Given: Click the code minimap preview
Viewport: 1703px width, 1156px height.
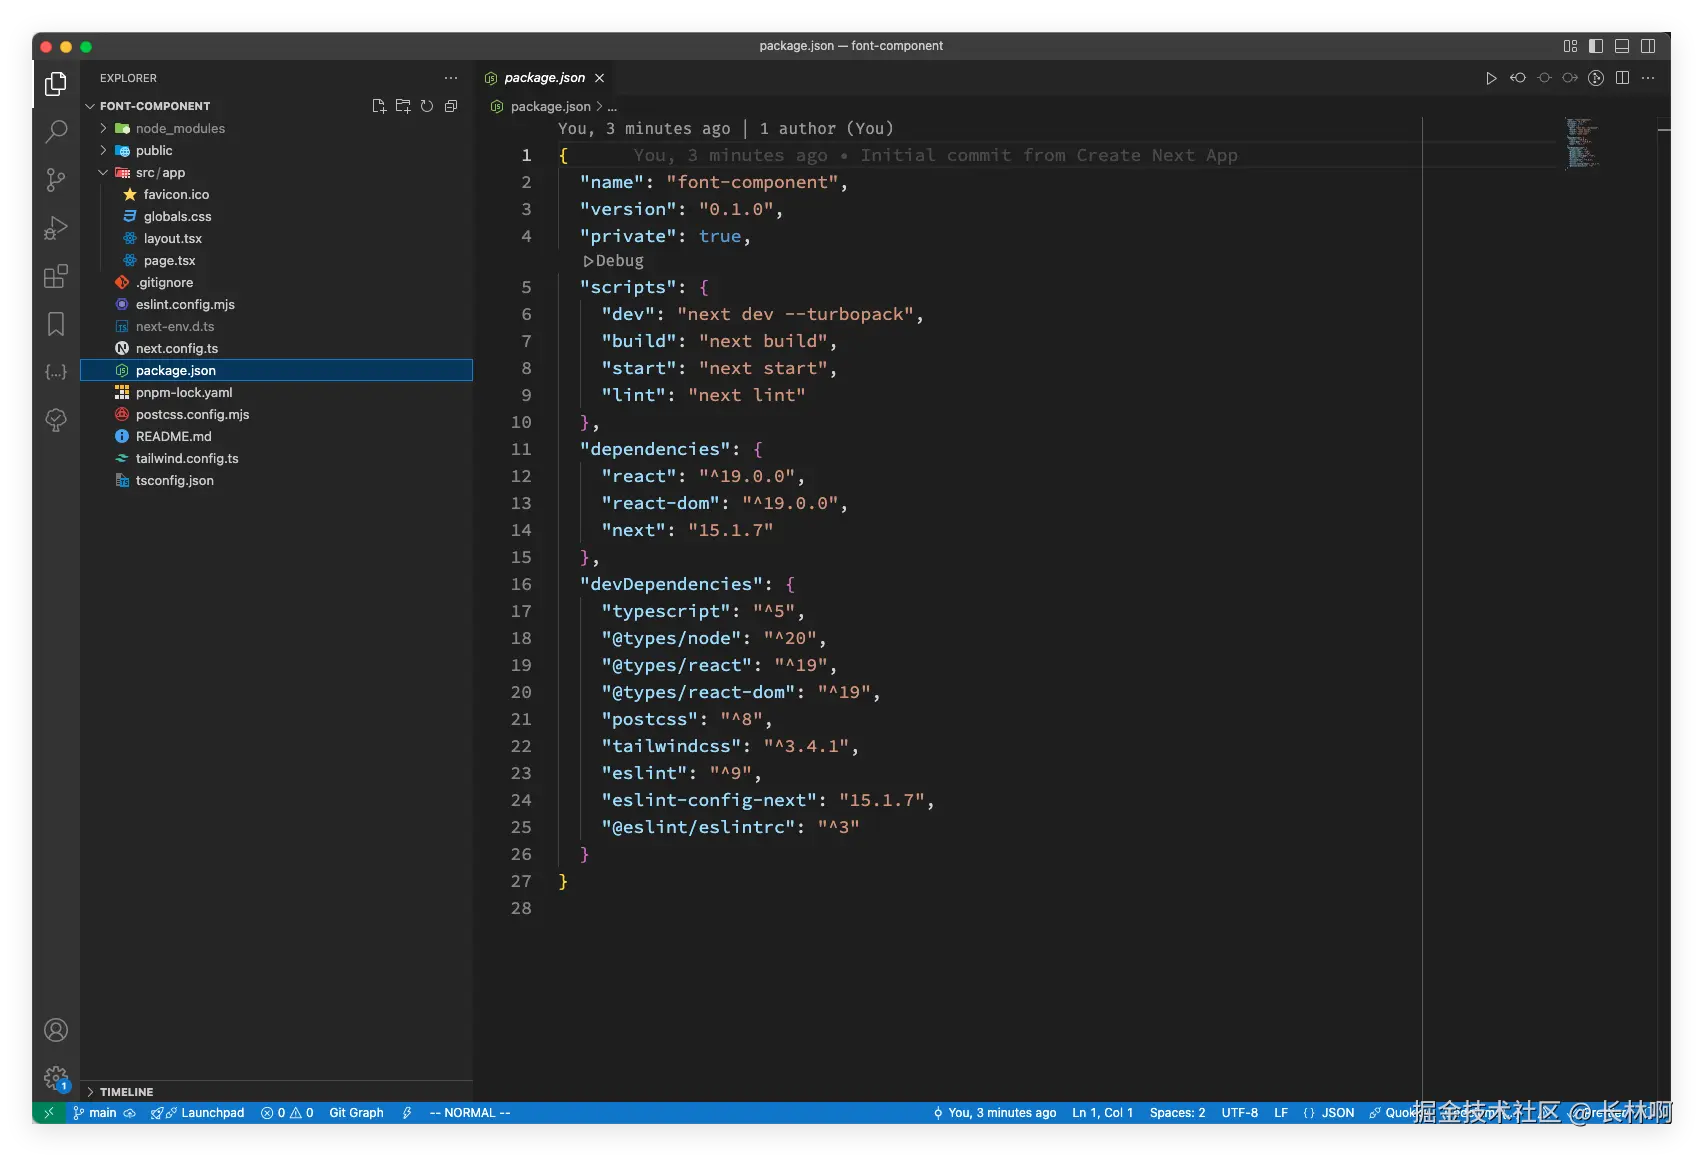Looking at the screenshot, I should pyautogui.click(x=1582, y=142).
